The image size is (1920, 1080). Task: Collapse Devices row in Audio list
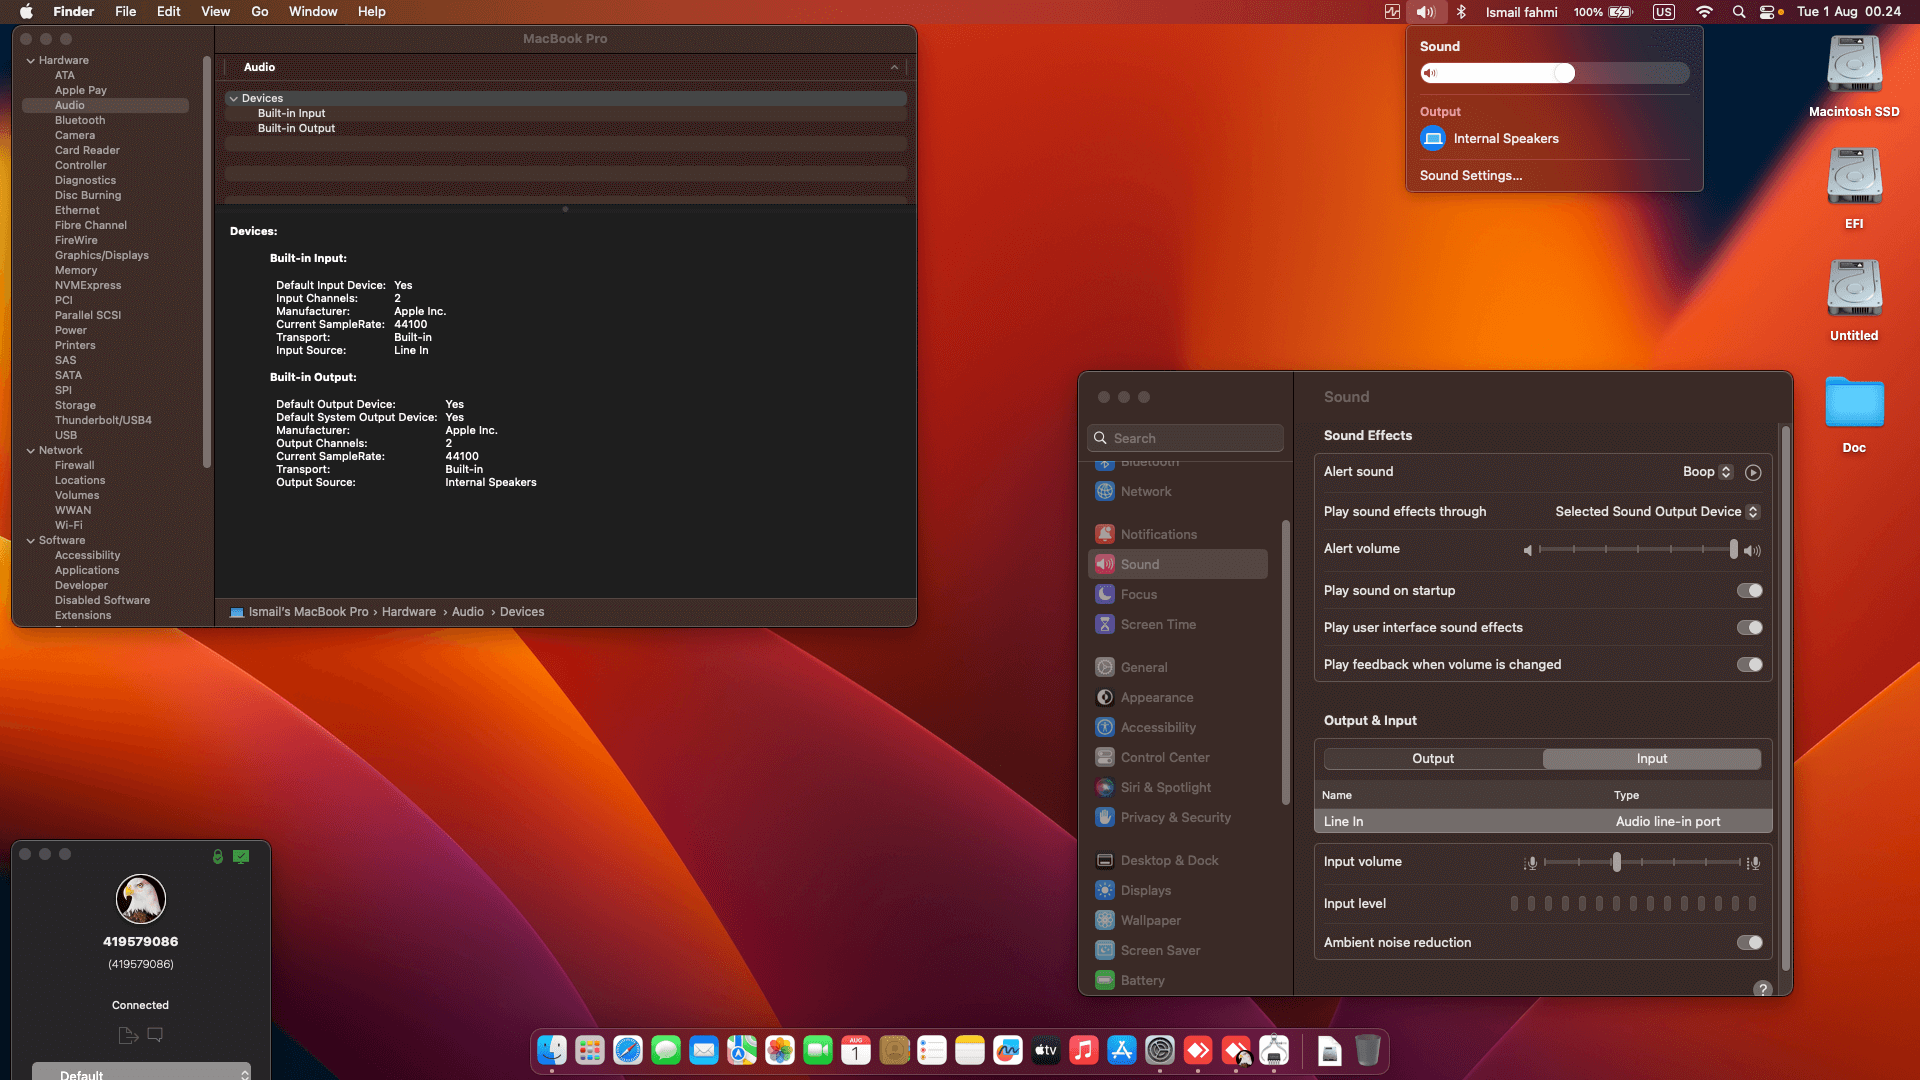click(233, 99)
